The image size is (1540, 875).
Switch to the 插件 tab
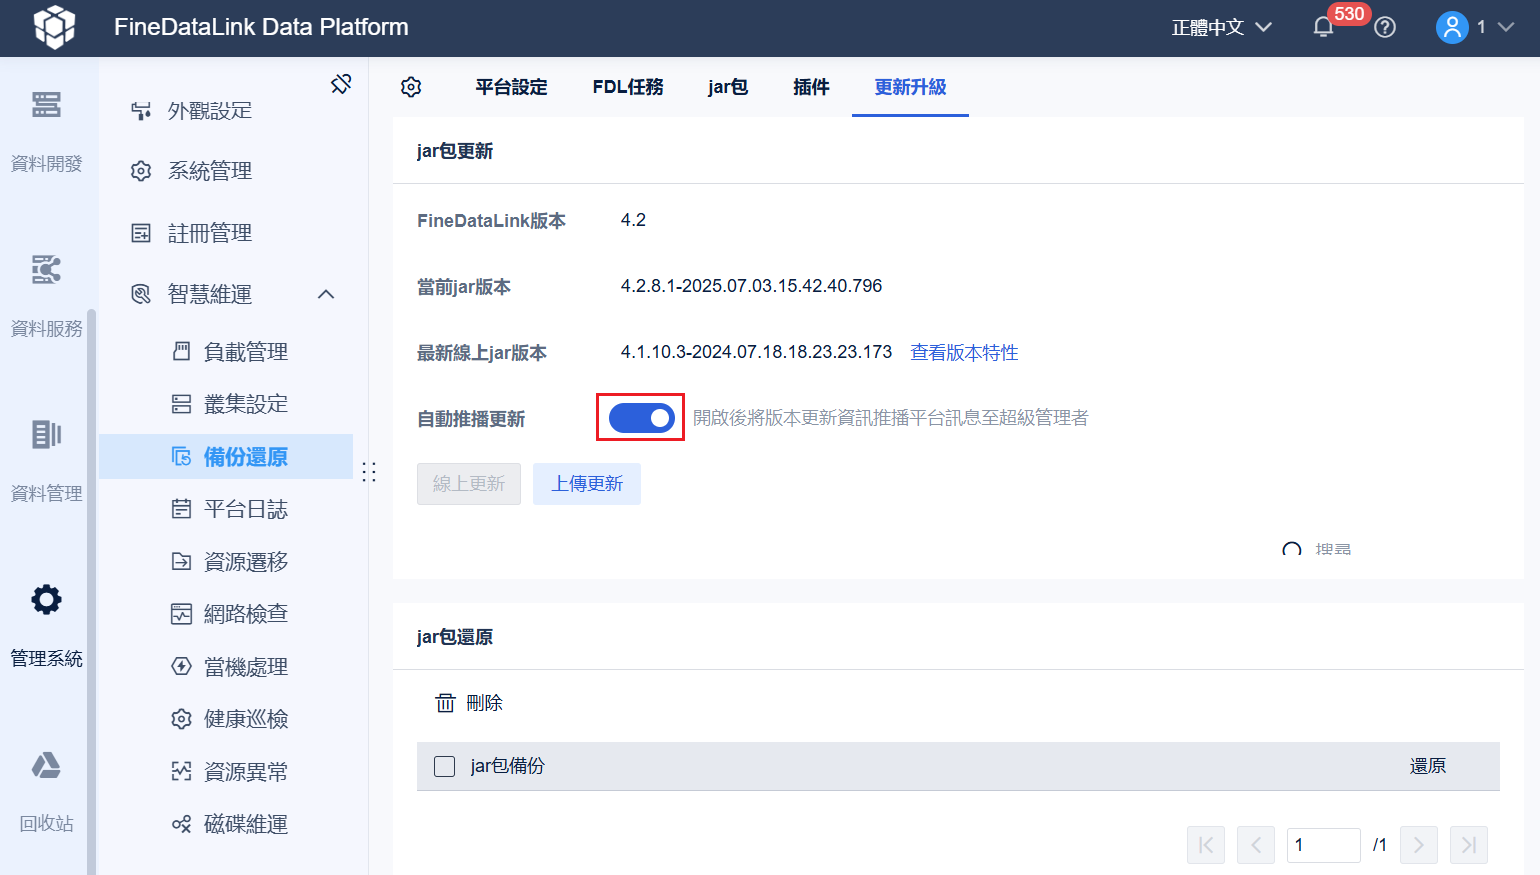pyautogui.click(x=811, y=87)
